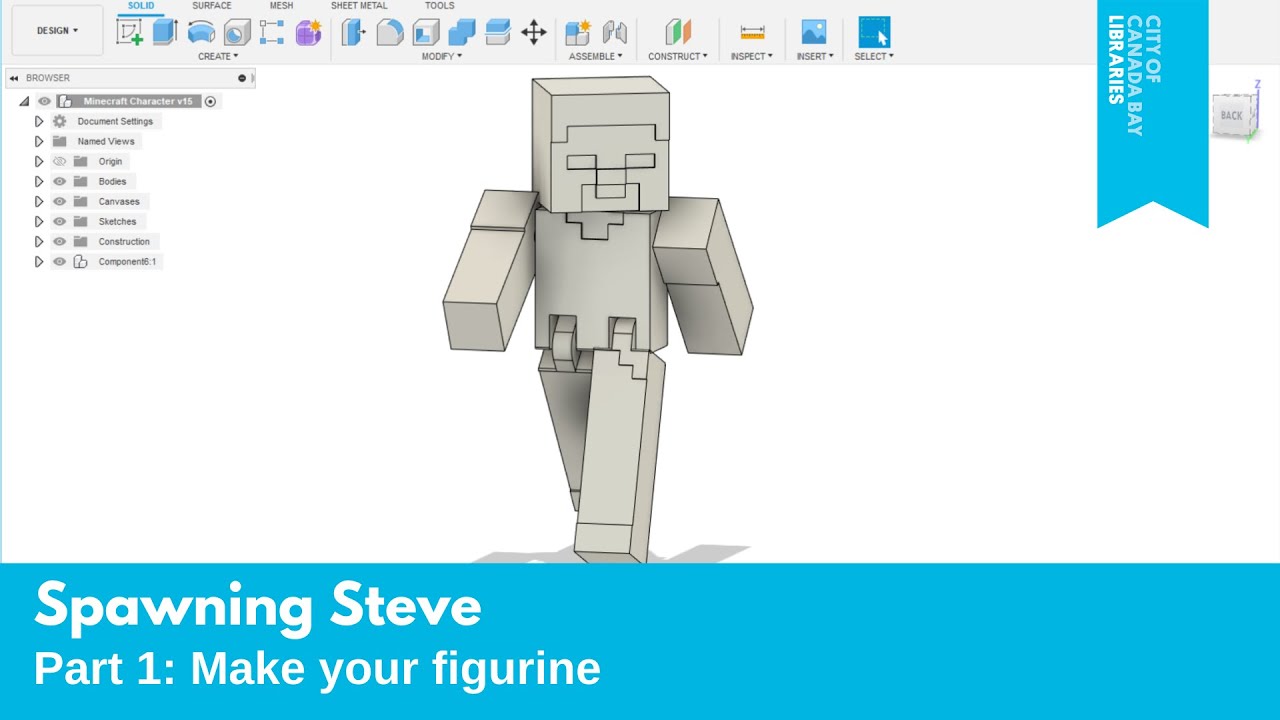The image size is (1280, 720).
Task: Select the Offset Plane construct tool
Action: click(x=678, y=32)
